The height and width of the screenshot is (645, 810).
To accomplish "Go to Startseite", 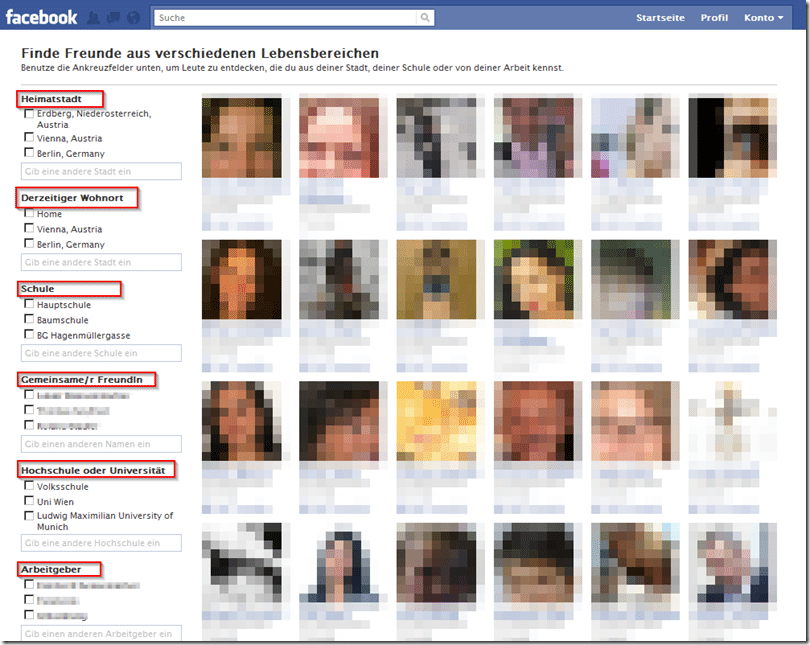I will click(660, 18).
